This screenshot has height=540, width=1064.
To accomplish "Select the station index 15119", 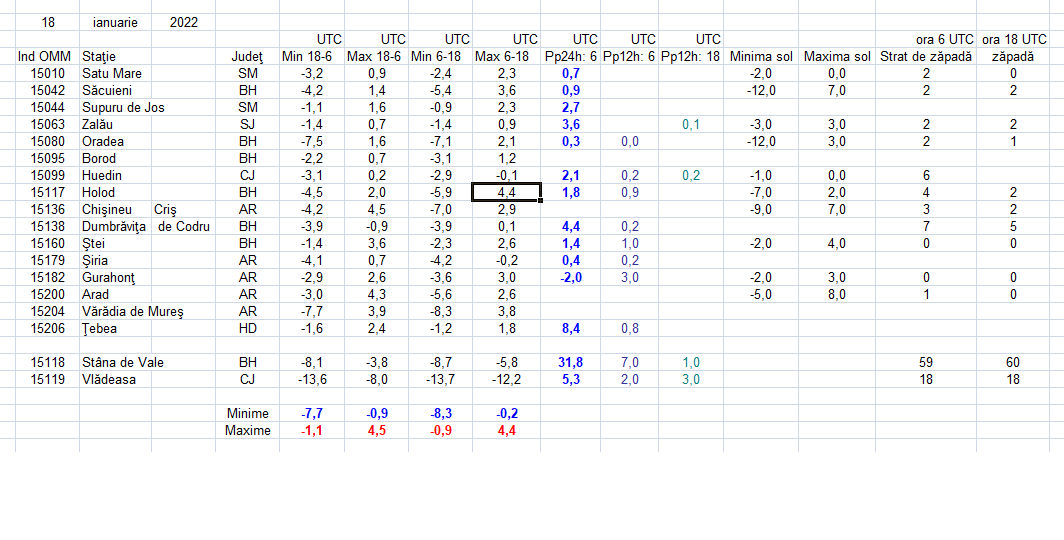I will point(48,379).
